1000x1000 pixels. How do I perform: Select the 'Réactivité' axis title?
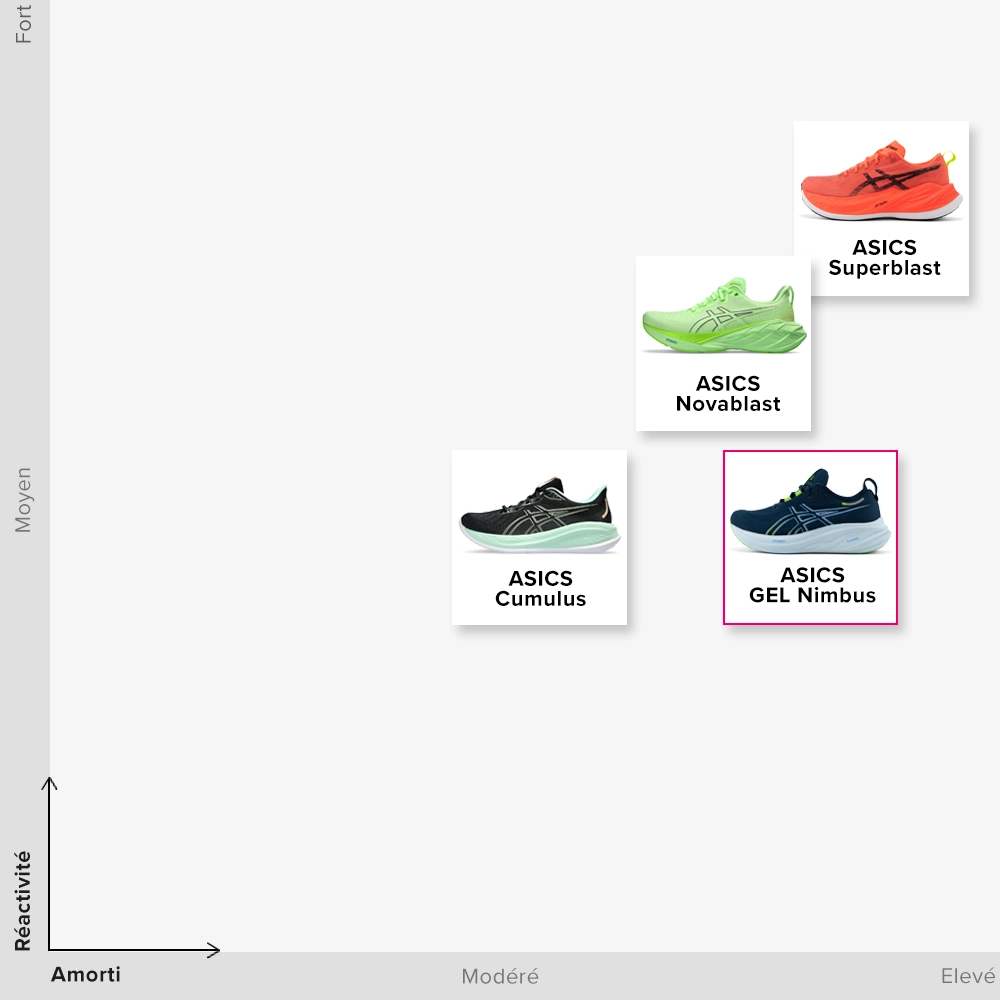[23, 901]
